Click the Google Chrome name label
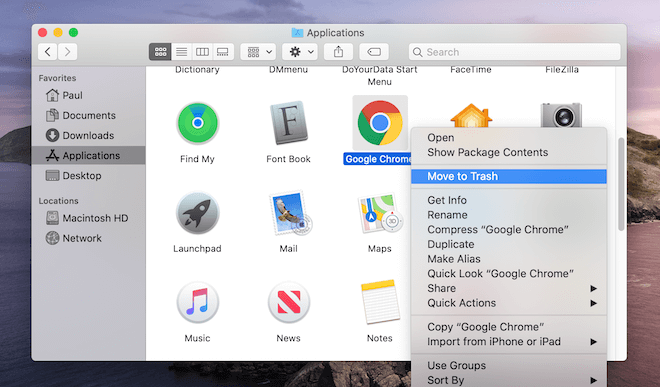The width and height of the screenshot is (660, 387). [x=378, y=159]
